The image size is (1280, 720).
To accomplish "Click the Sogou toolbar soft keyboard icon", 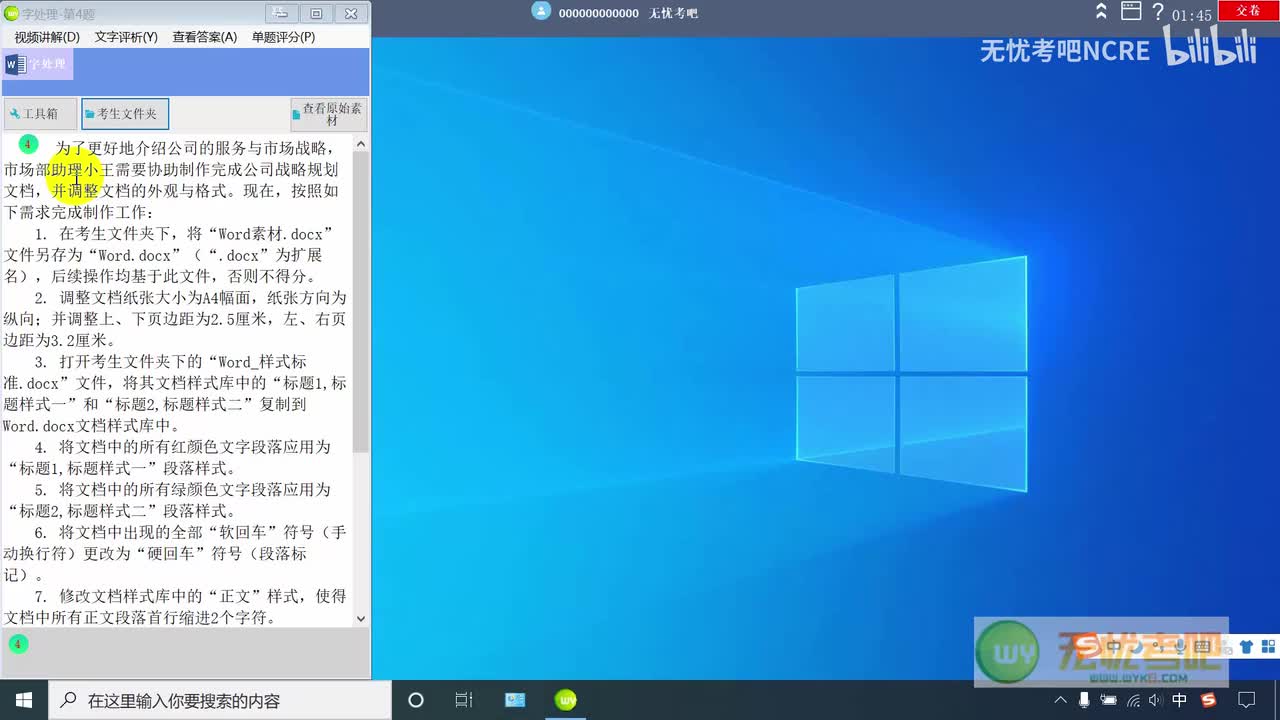I will tap(1202, 646).
